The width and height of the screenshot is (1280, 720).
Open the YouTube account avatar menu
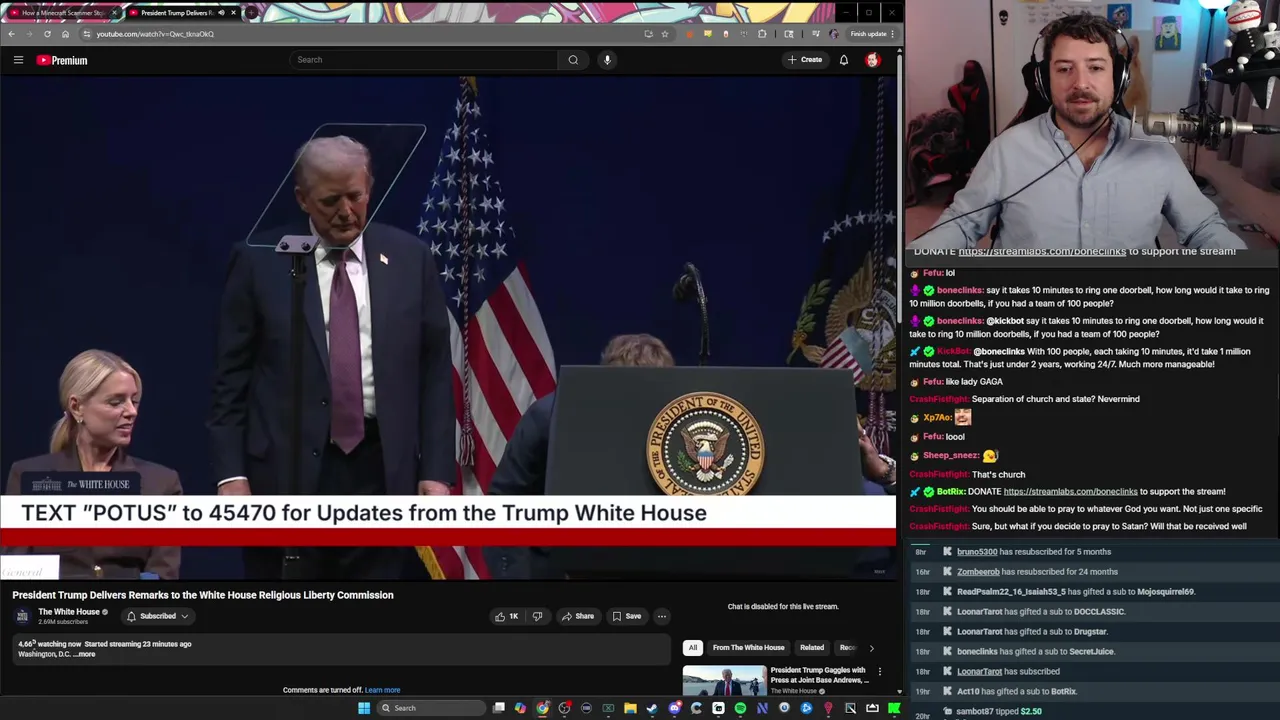coord(872,60)
